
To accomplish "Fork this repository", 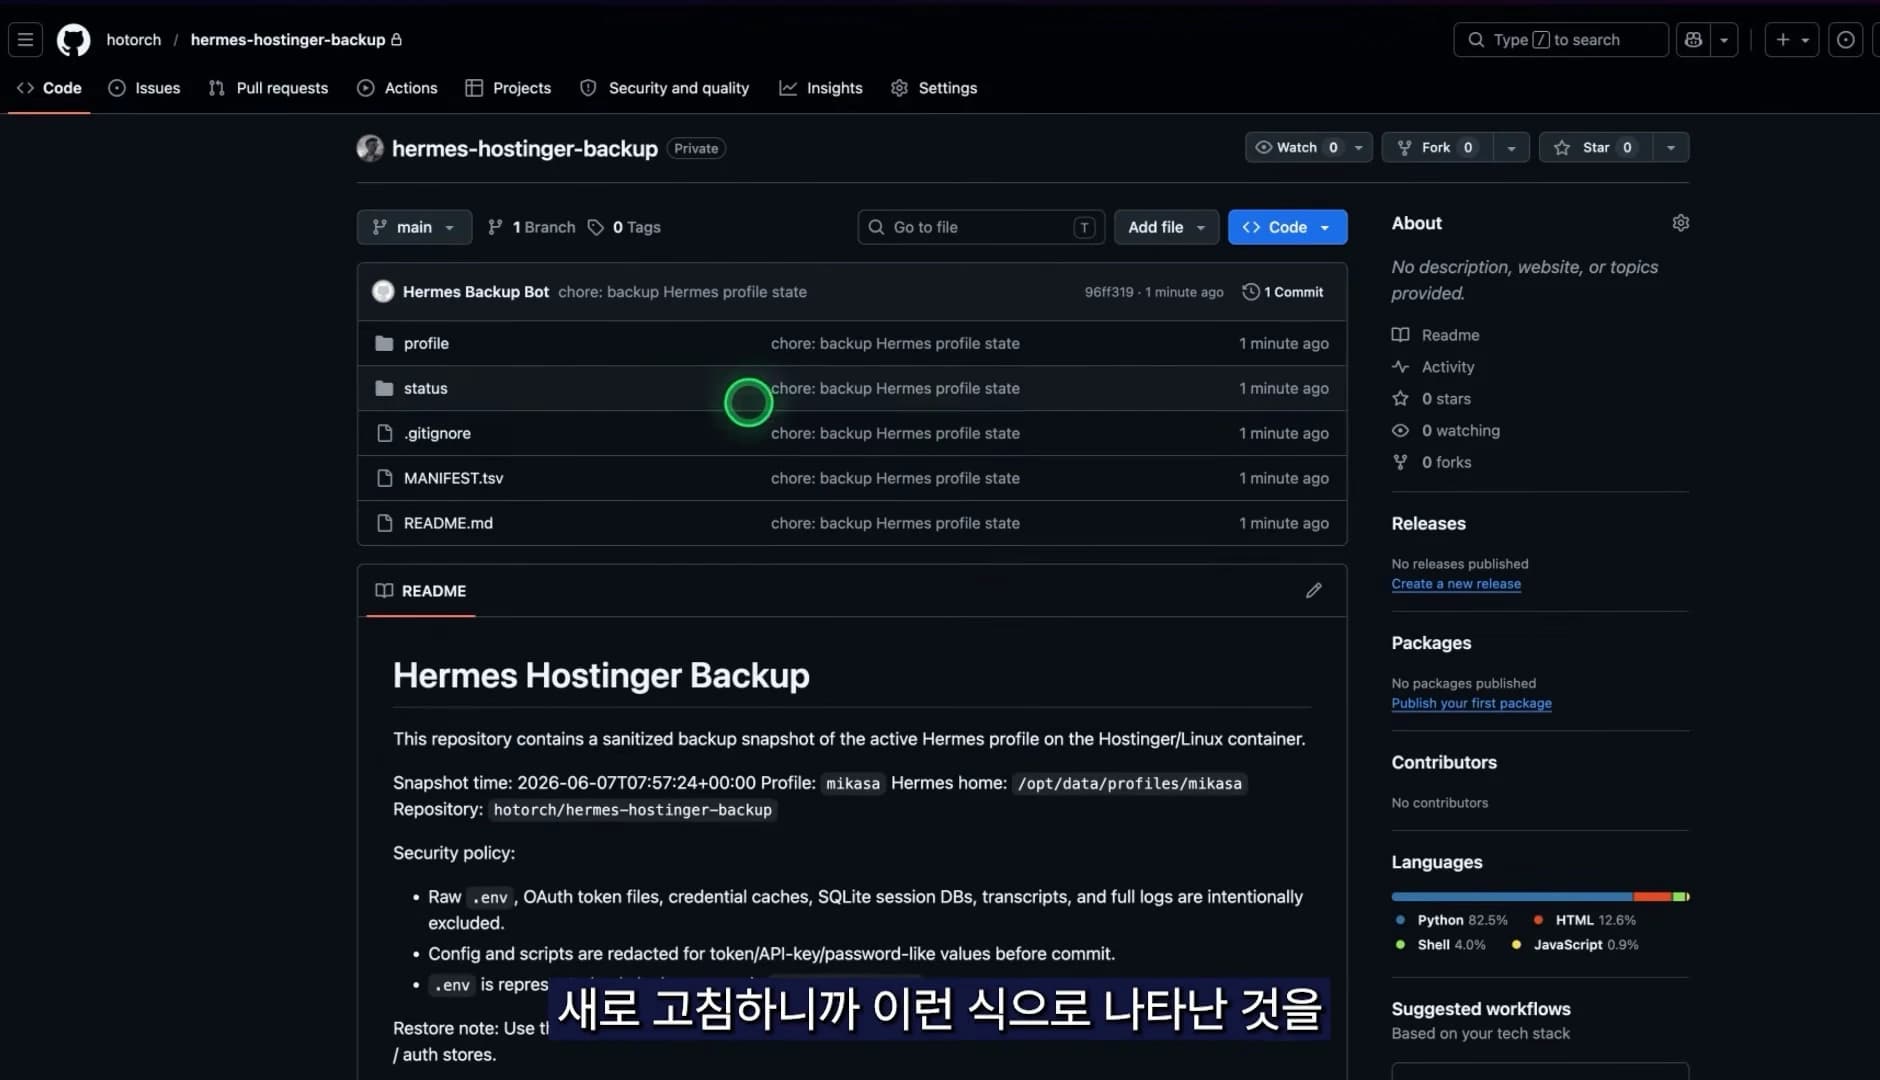I will (x=1437, y=148).
